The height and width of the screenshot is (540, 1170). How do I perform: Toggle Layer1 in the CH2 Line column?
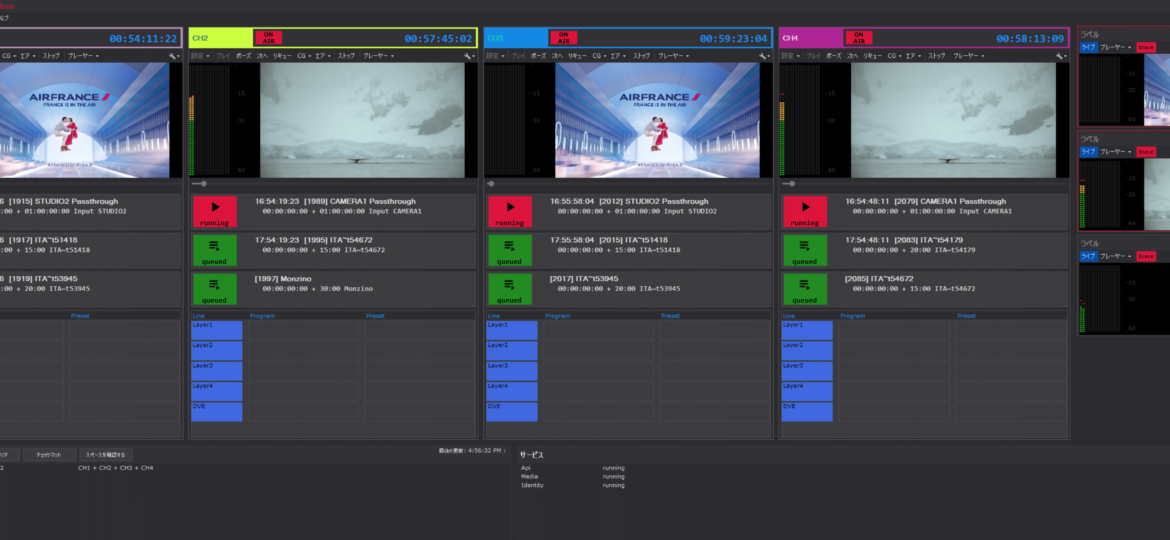click(x=216, y=330)
